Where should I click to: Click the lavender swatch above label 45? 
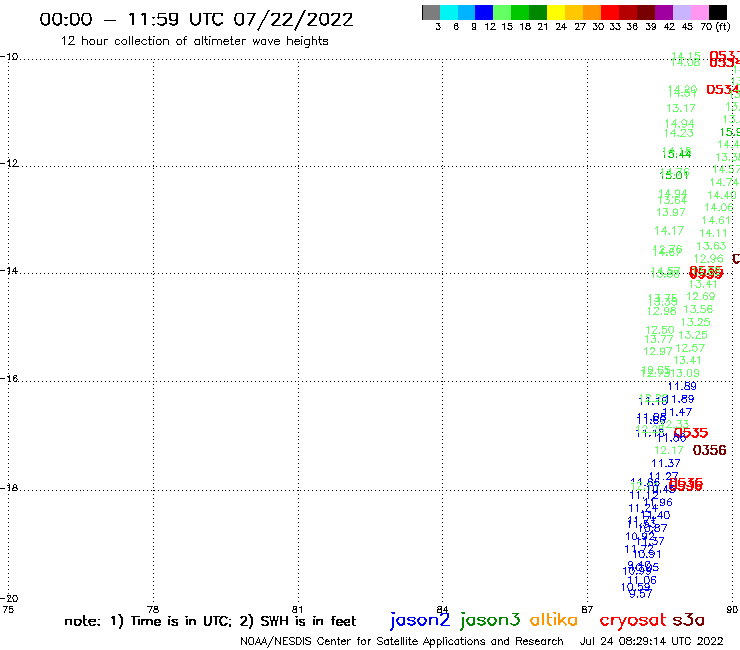coord(681,12)
